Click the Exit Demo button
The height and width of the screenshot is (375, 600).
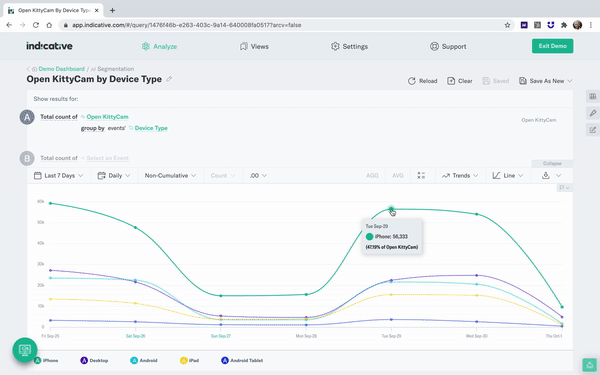553,46
